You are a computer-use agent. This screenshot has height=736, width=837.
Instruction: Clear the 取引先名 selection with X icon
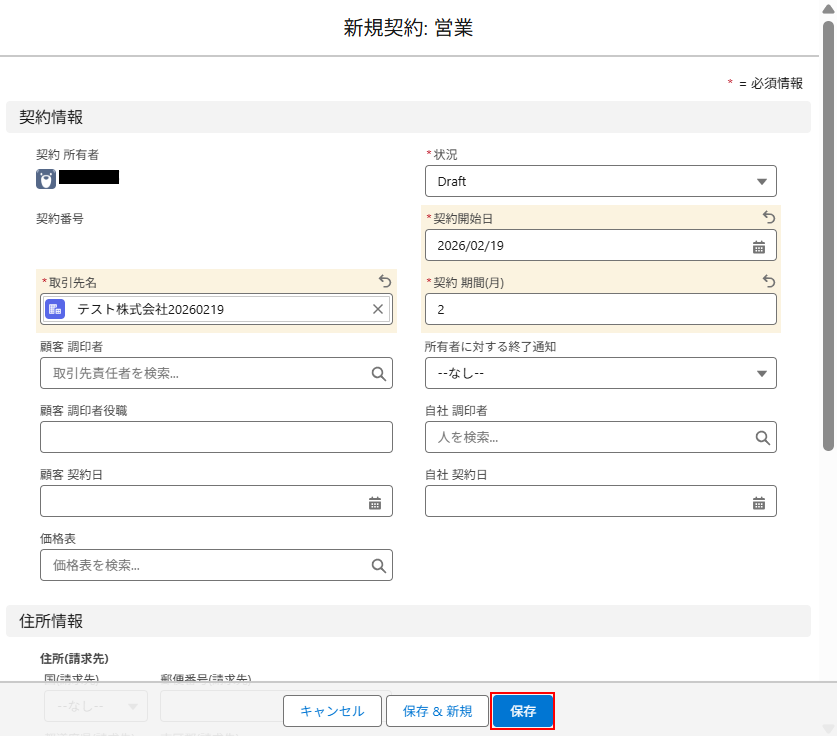tap(378, 309)
